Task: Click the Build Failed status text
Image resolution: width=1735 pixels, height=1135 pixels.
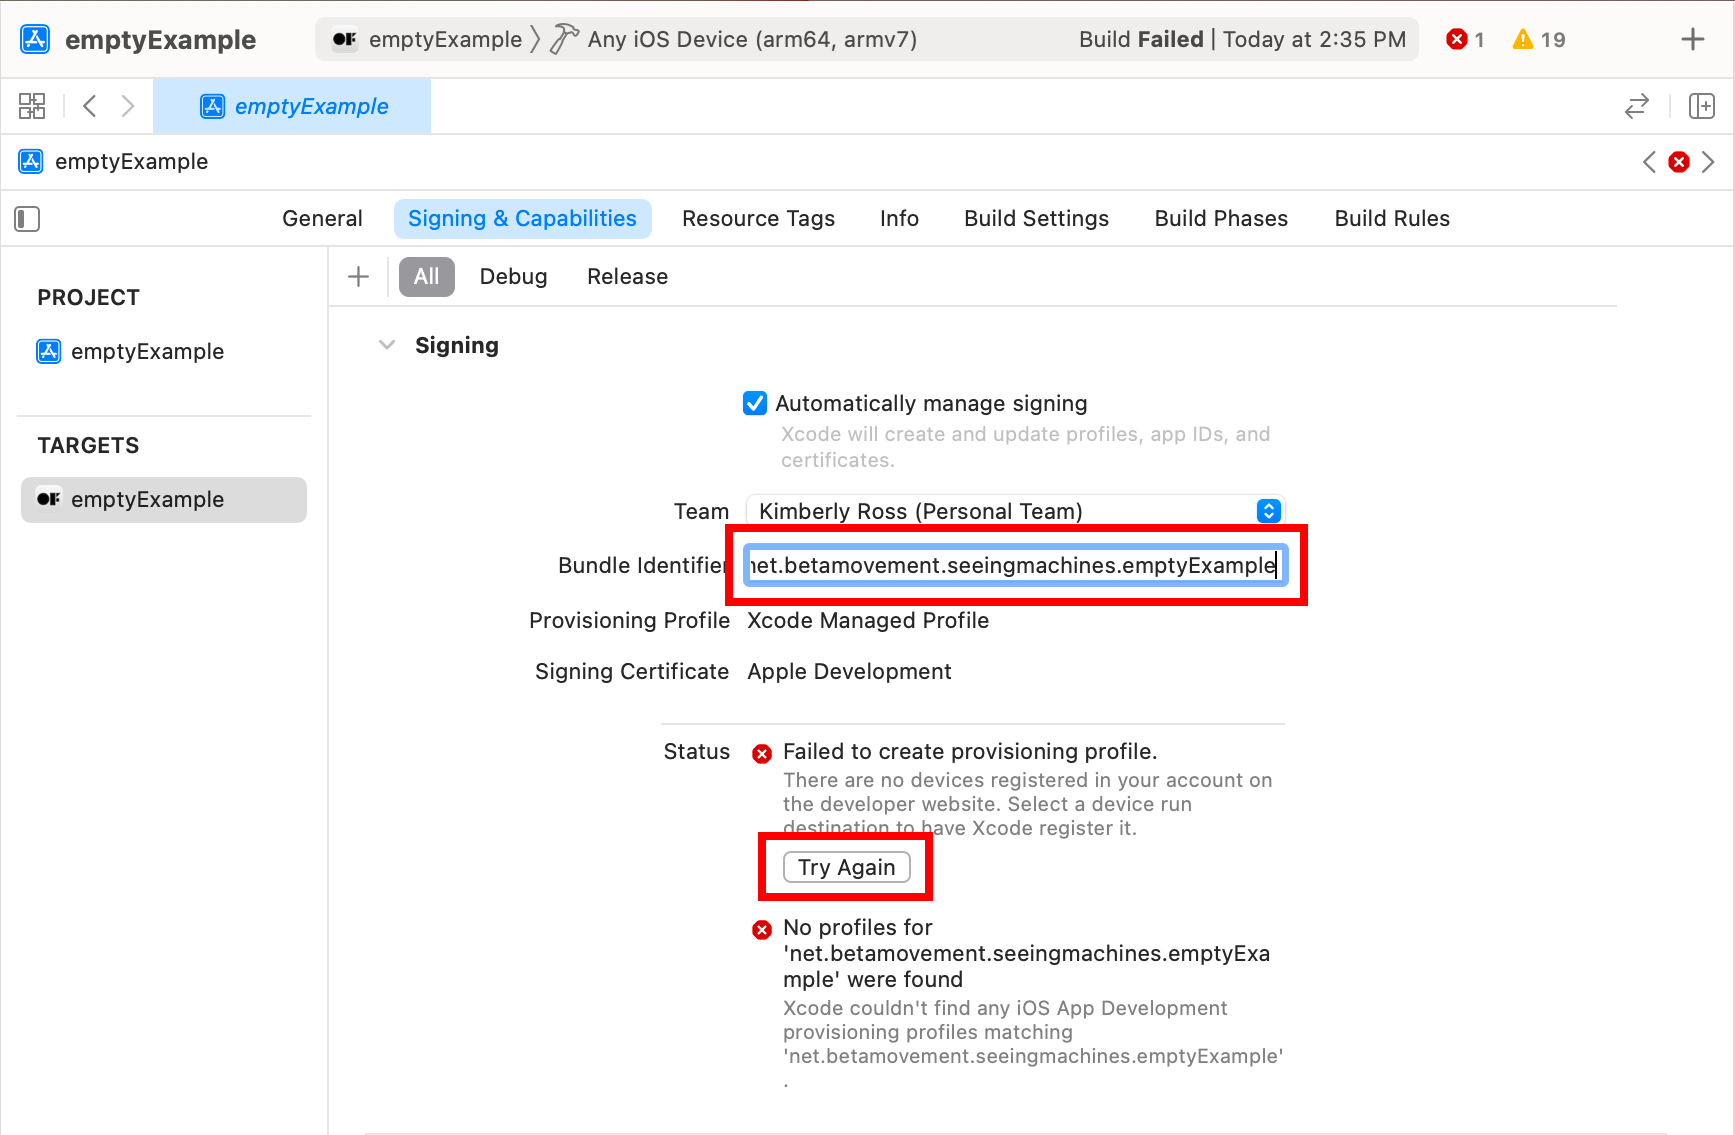Action: pos(1141,39)
